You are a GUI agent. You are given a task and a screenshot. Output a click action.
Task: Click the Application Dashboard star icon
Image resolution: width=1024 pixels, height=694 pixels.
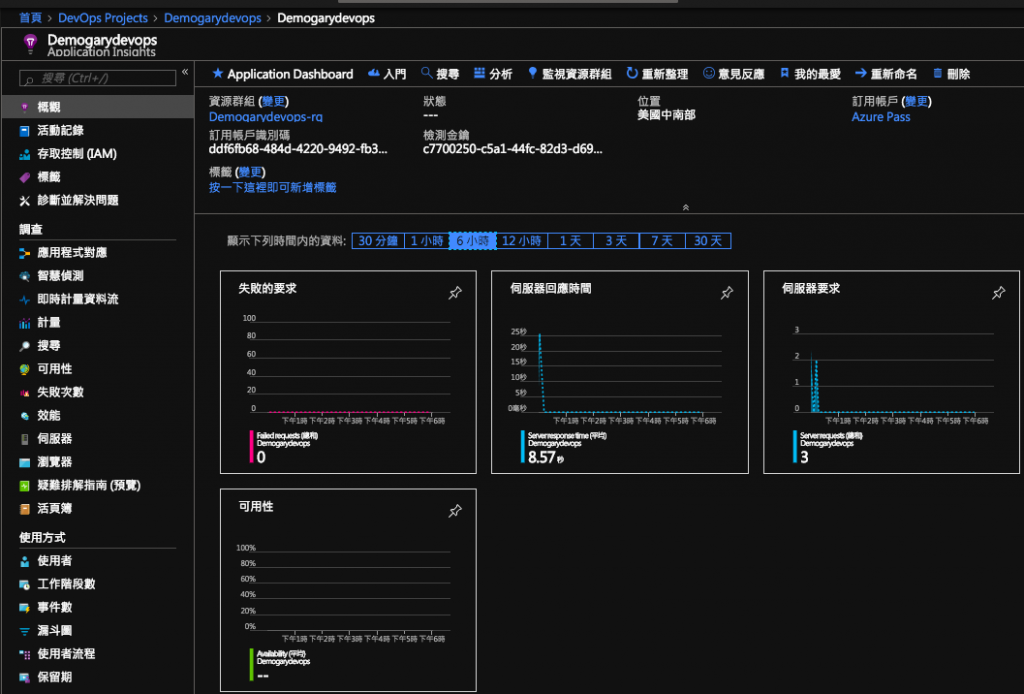click(x=217, y=73)
